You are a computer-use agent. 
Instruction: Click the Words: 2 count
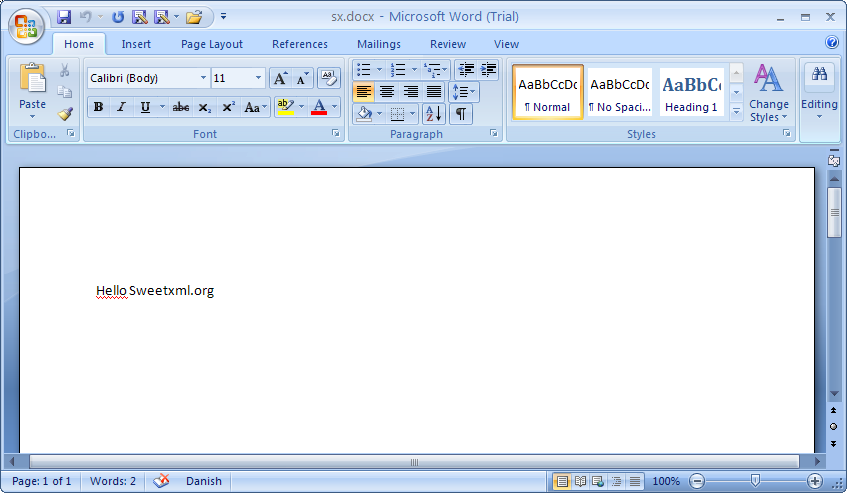coord(112,481)
